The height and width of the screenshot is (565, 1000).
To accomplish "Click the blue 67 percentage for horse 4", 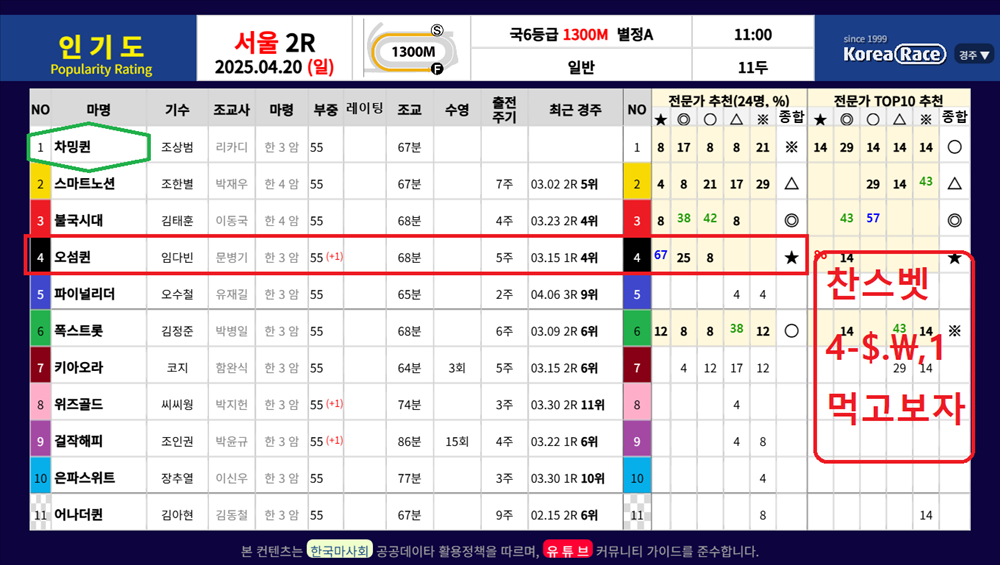I will point(661,255).
